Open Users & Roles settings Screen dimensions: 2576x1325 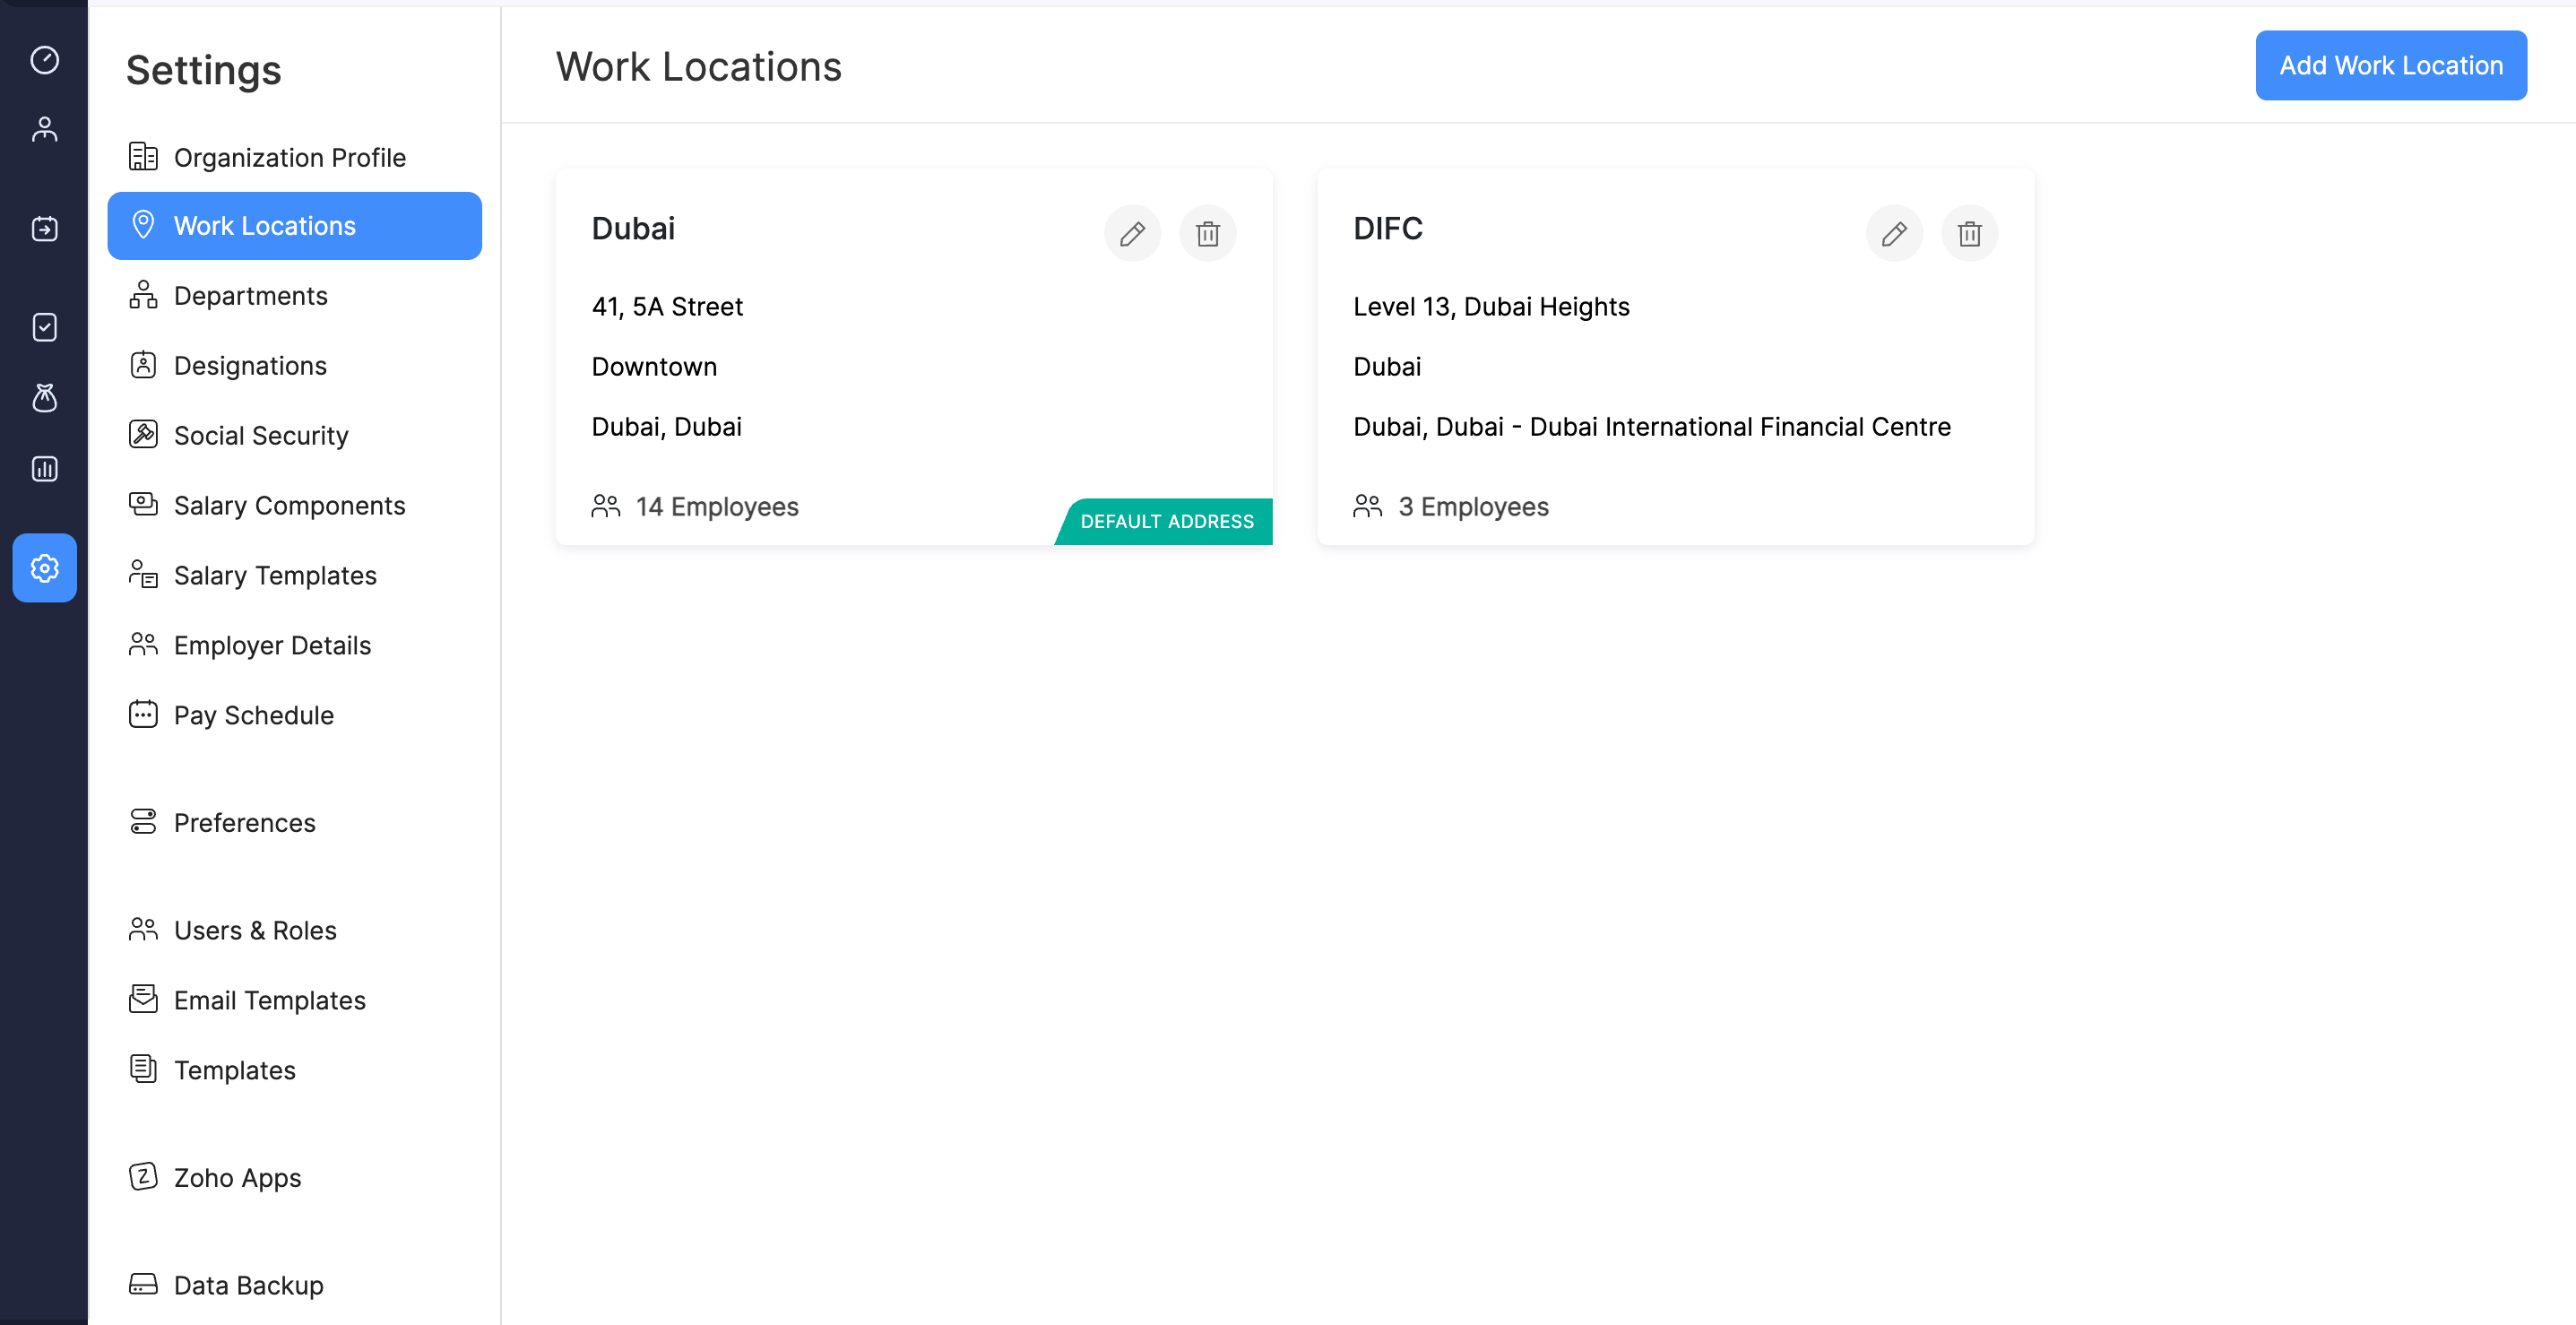click(255, 929)
